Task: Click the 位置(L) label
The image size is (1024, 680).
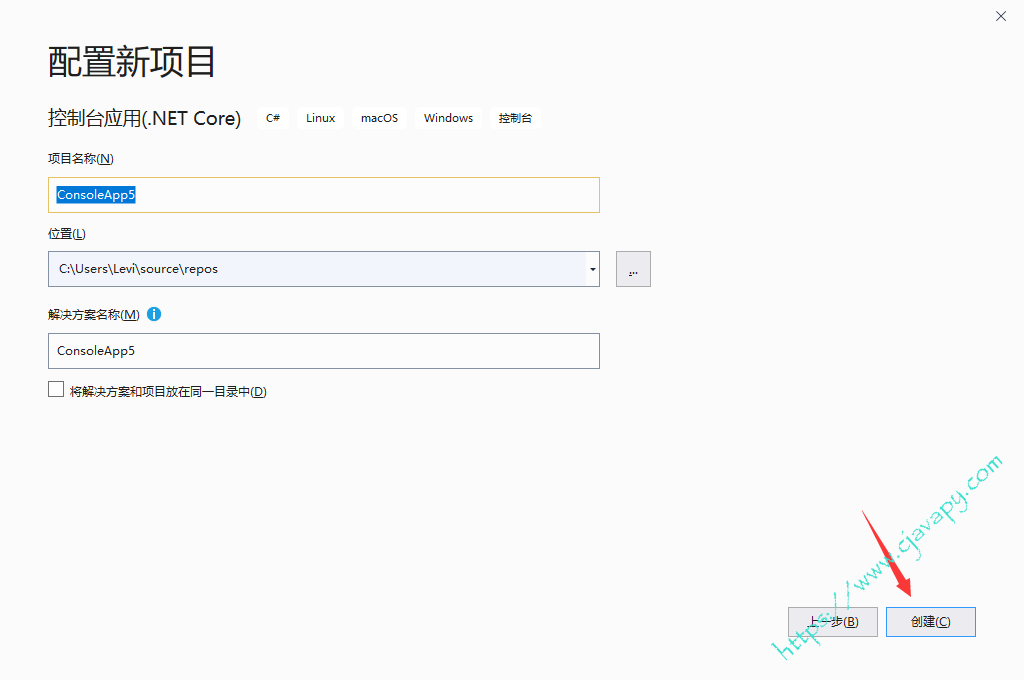Action: 67,234
